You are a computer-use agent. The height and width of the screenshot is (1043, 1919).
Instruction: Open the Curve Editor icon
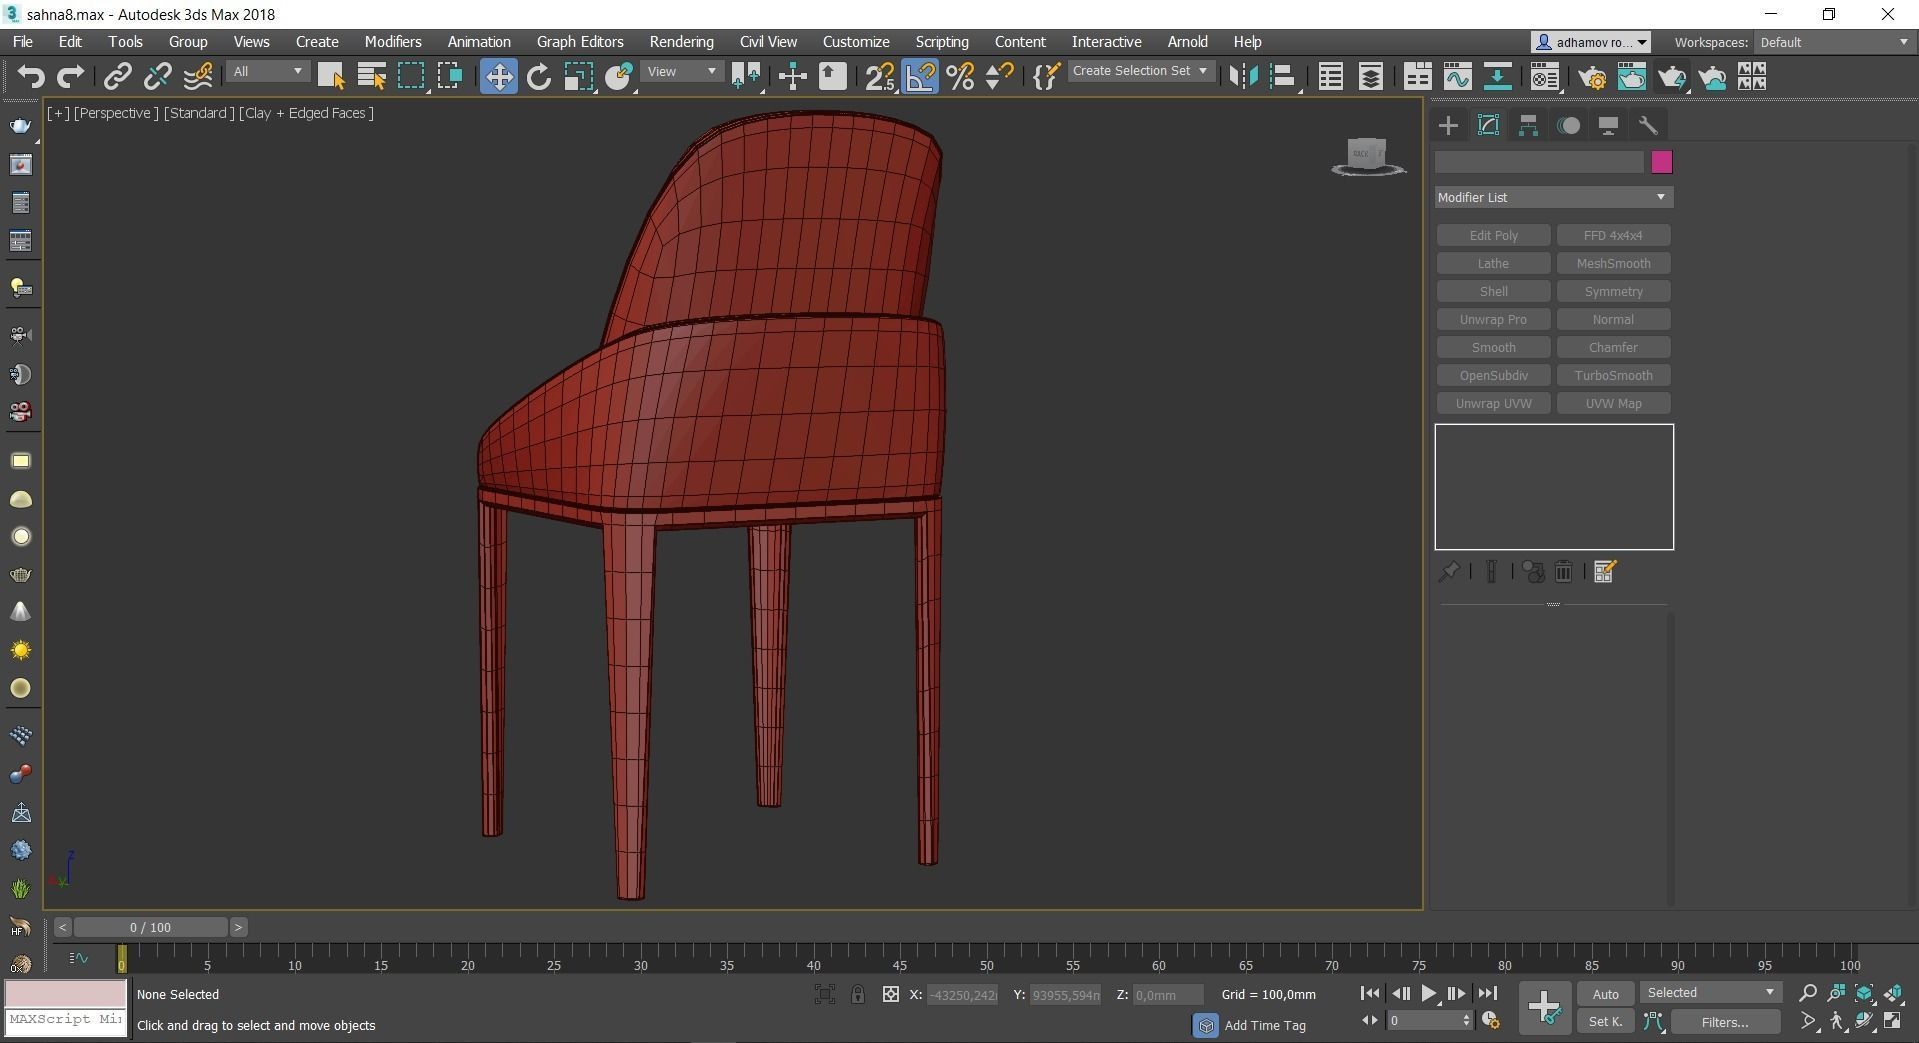1457,77
